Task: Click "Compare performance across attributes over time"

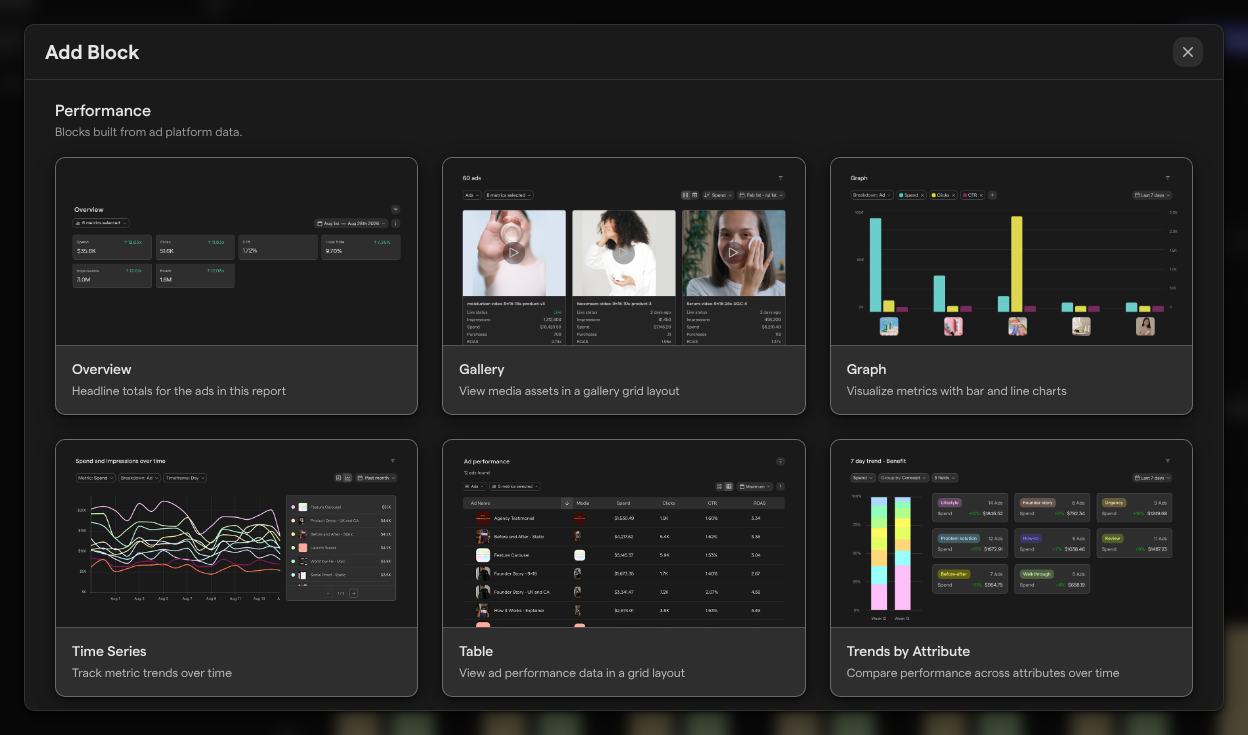Action: (x=983, y=673)
